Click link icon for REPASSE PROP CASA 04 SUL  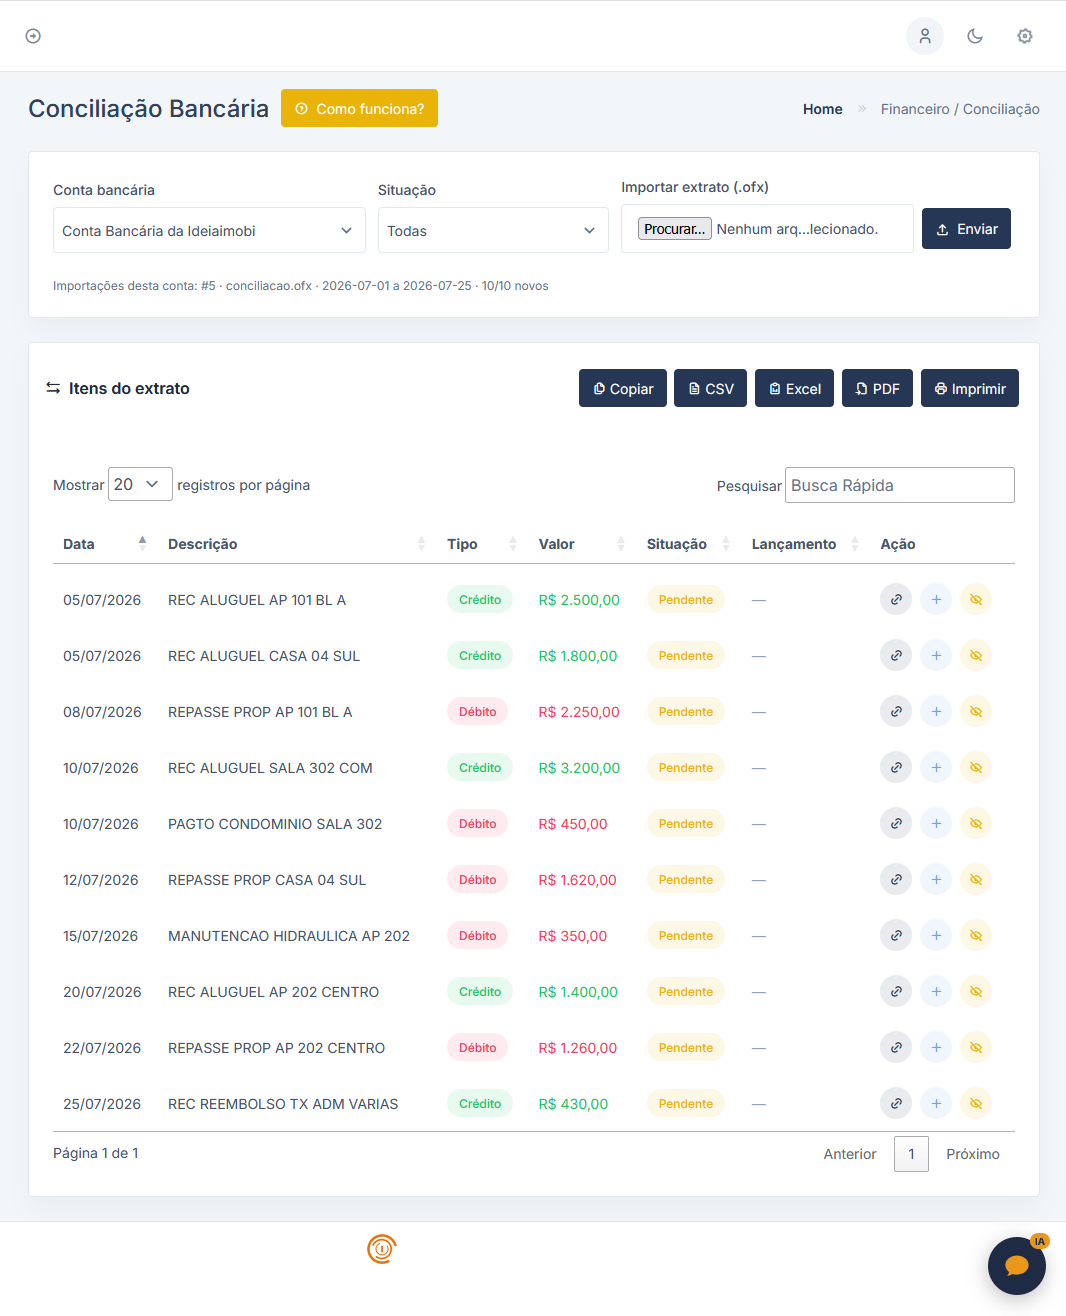click(896, 880)
